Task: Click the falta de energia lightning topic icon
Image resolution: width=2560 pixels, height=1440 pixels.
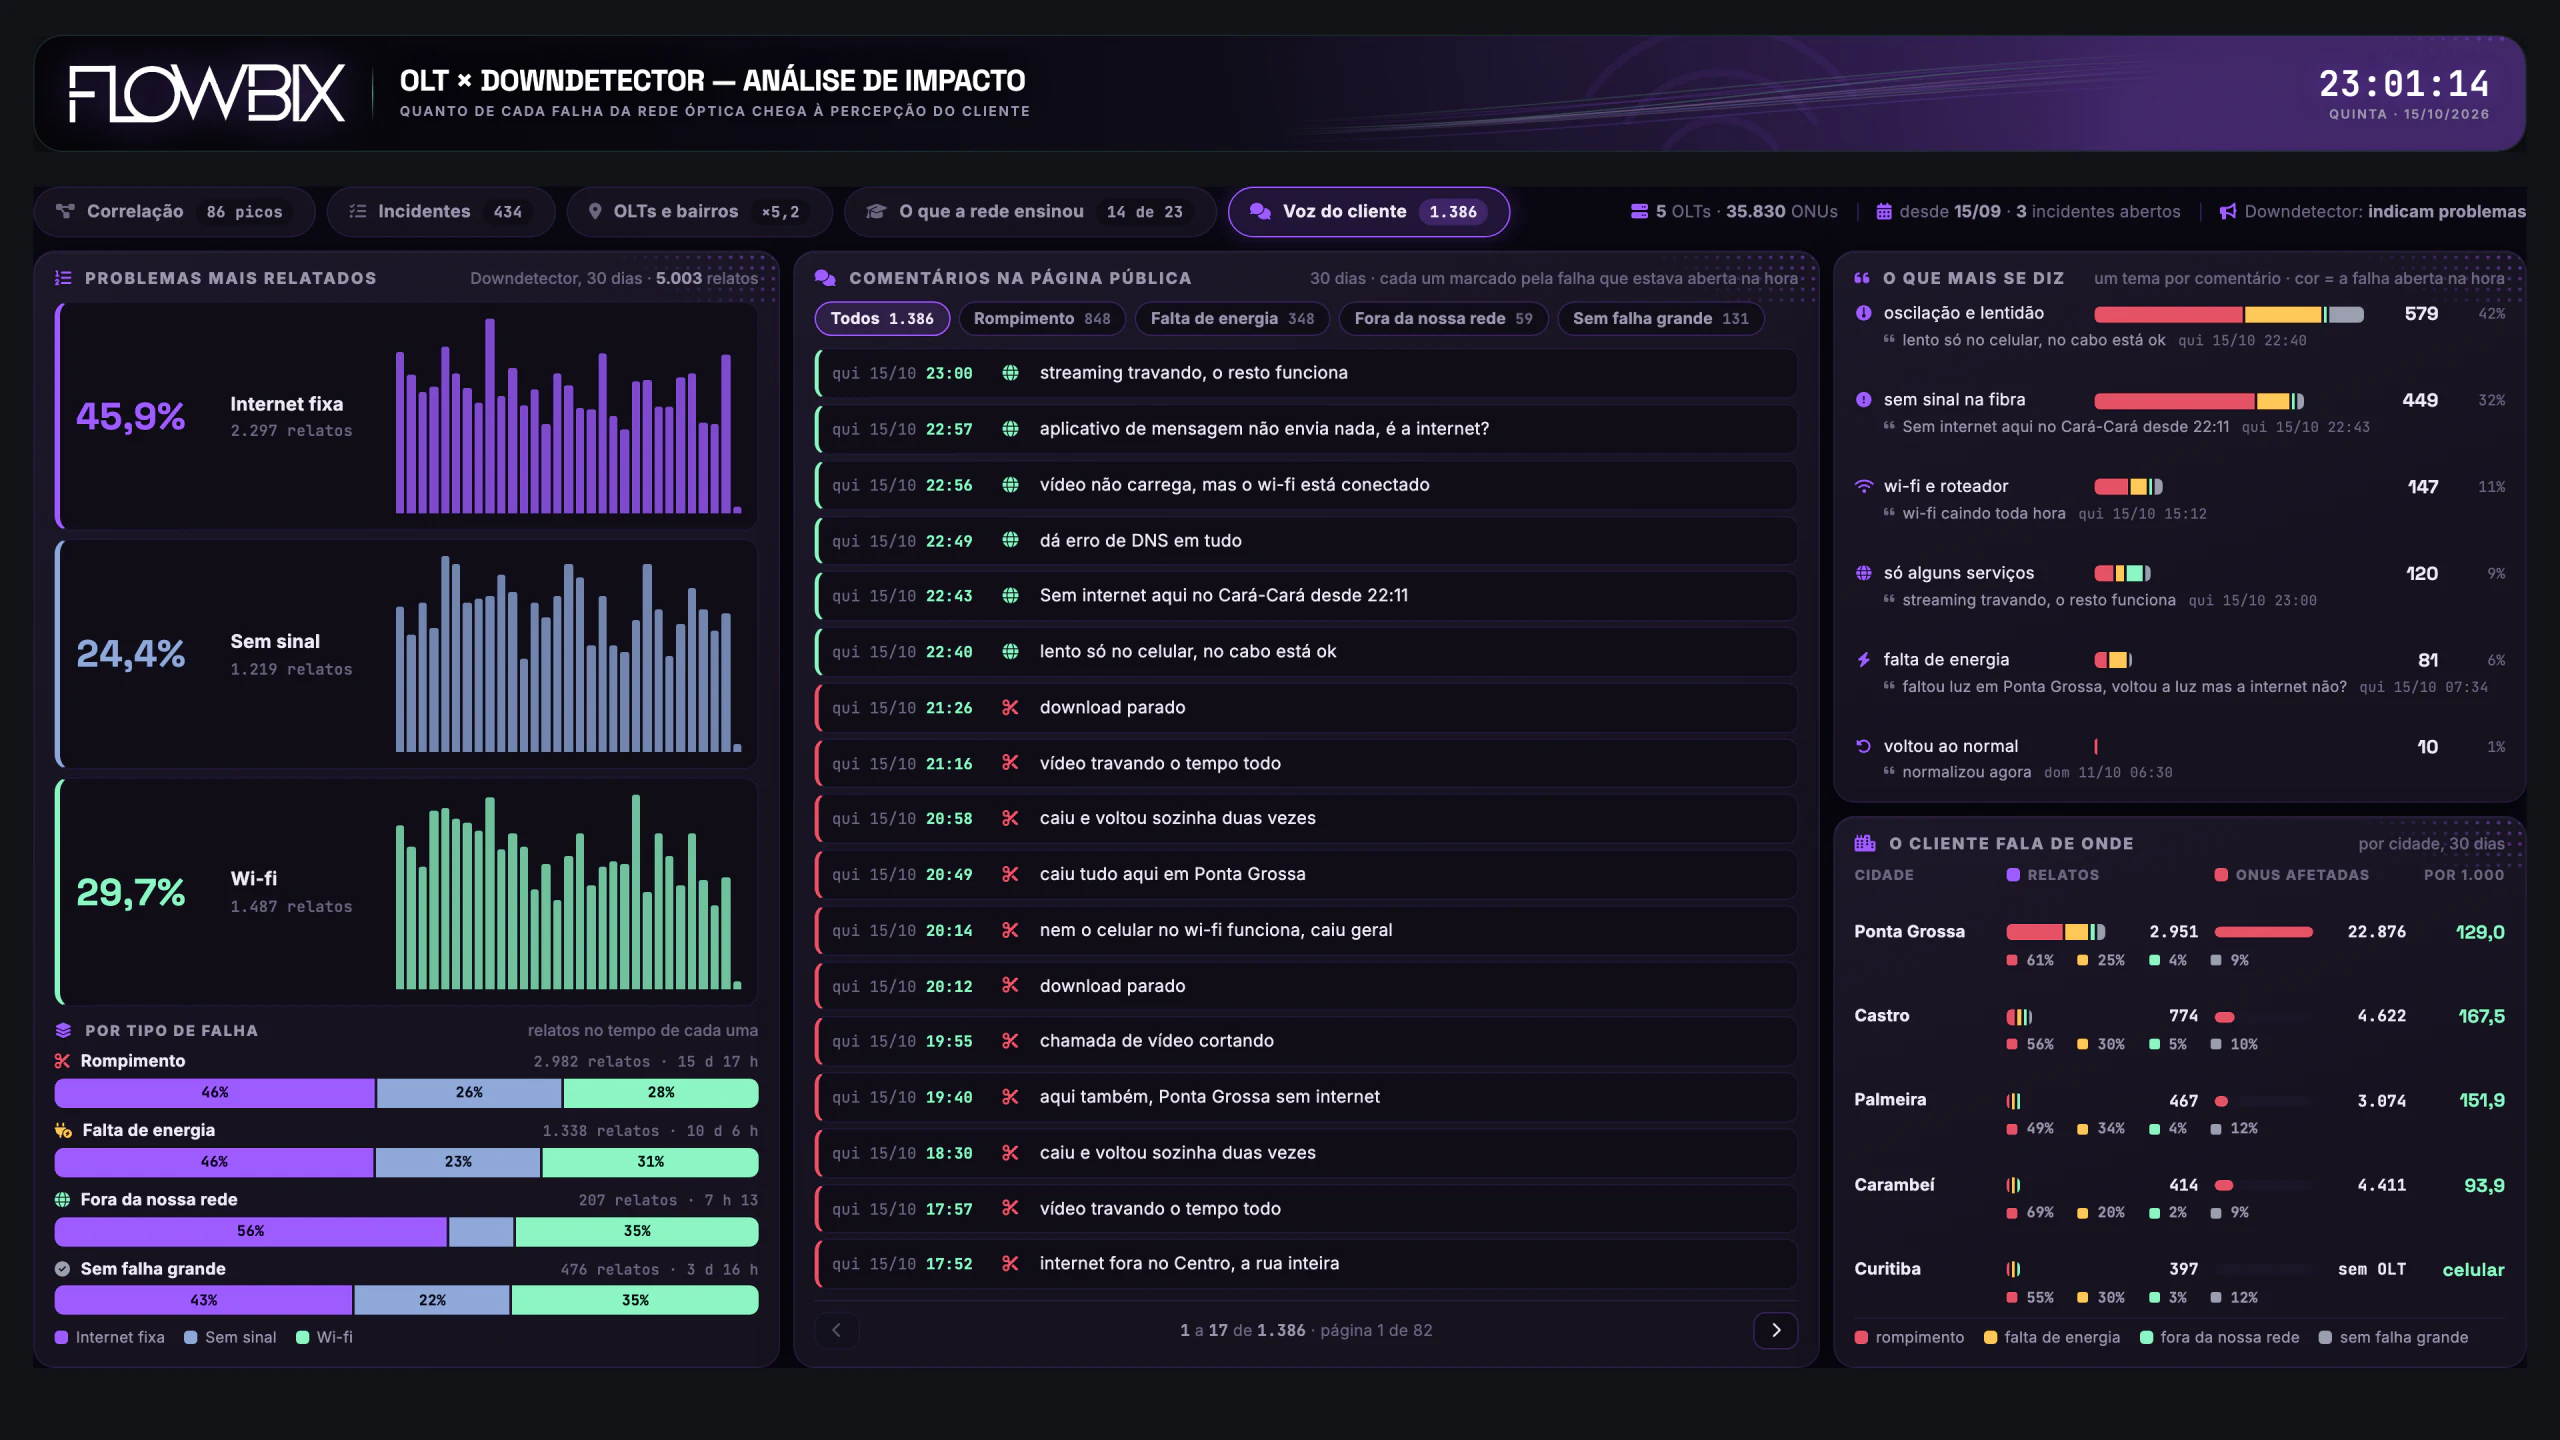Action: pyautogui.click(x=1864, y=660)
